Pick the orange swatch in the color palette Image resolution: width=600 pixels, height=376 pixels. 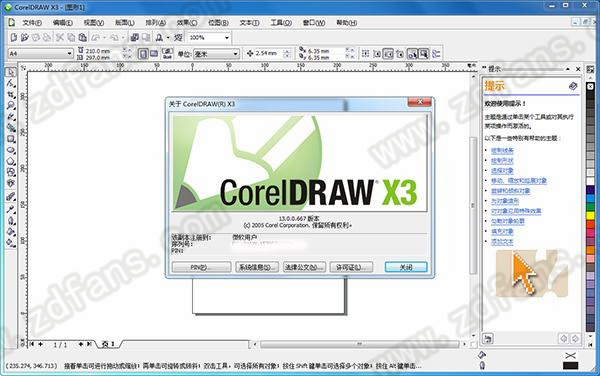[x=590, y=250]
